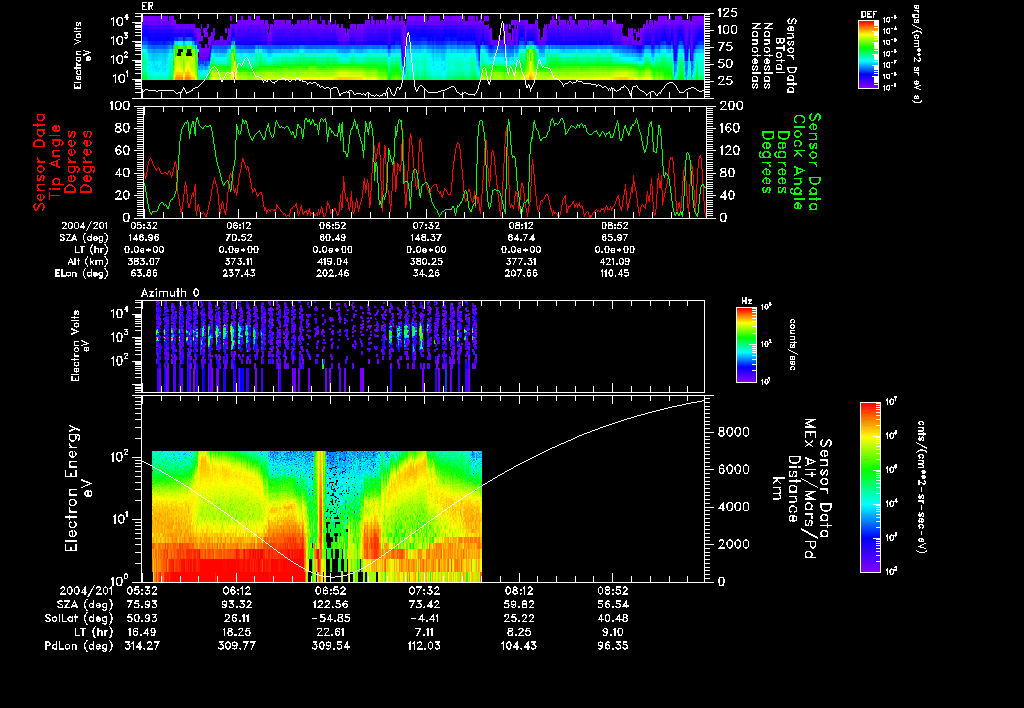The image size is (1024, 708).
Task: Select altitude value 383.07
Action: (x=146, y=261)
